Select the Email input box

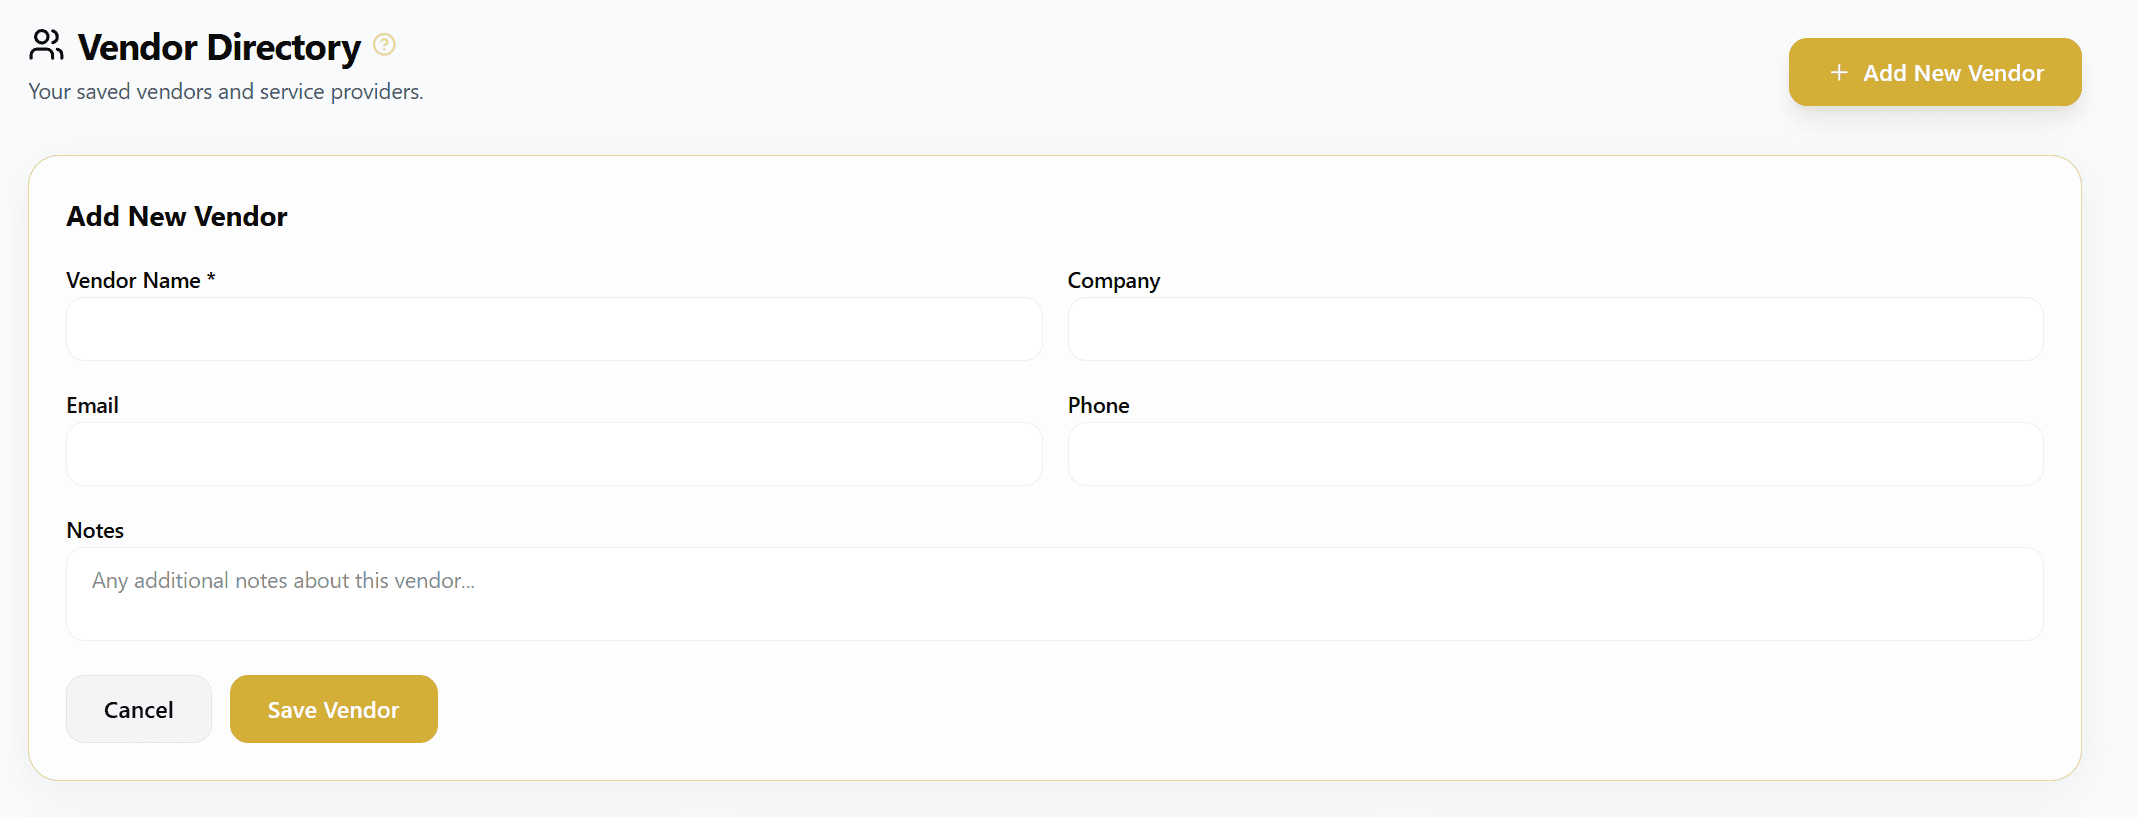coord(554,454)
